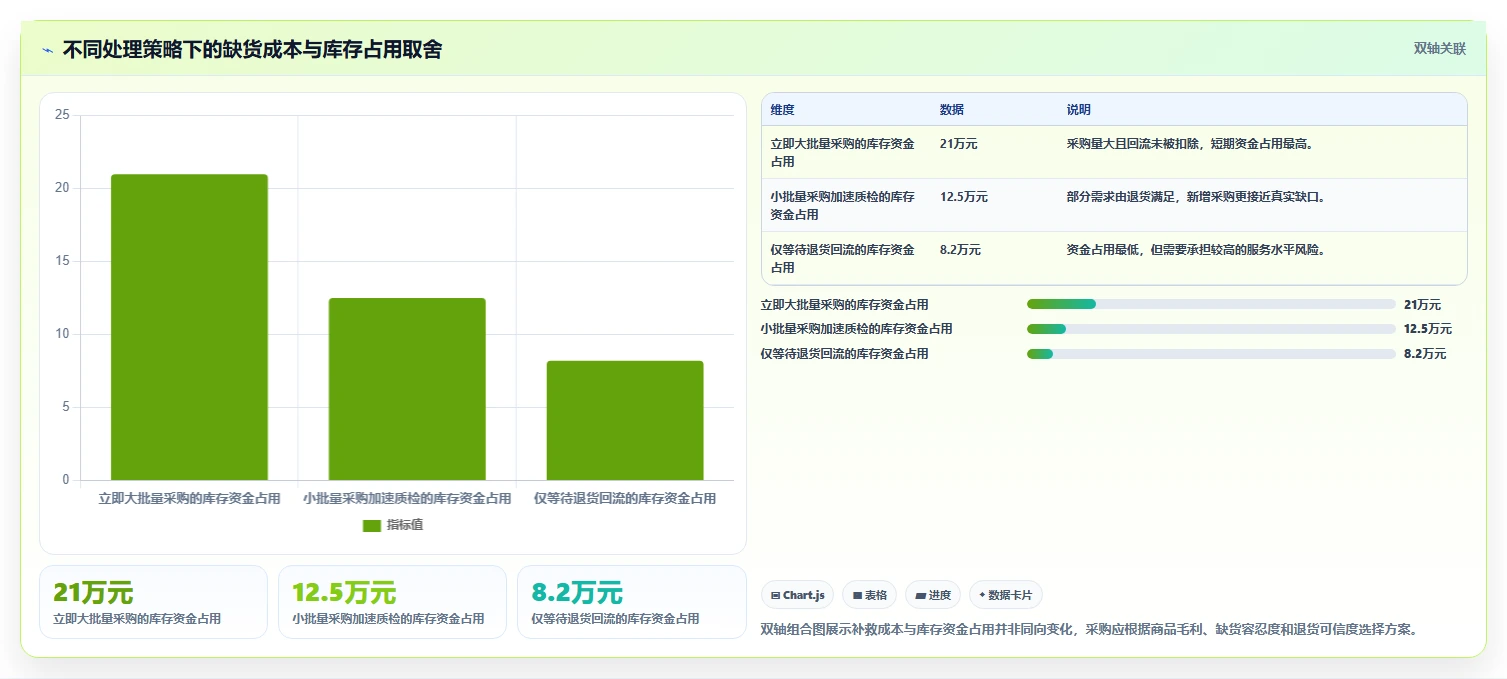Image resolution: width=1507 pixels, height=679 pixels.
Task: Click the icon inside the 表格 tag
Action: [x=857, y=595]
